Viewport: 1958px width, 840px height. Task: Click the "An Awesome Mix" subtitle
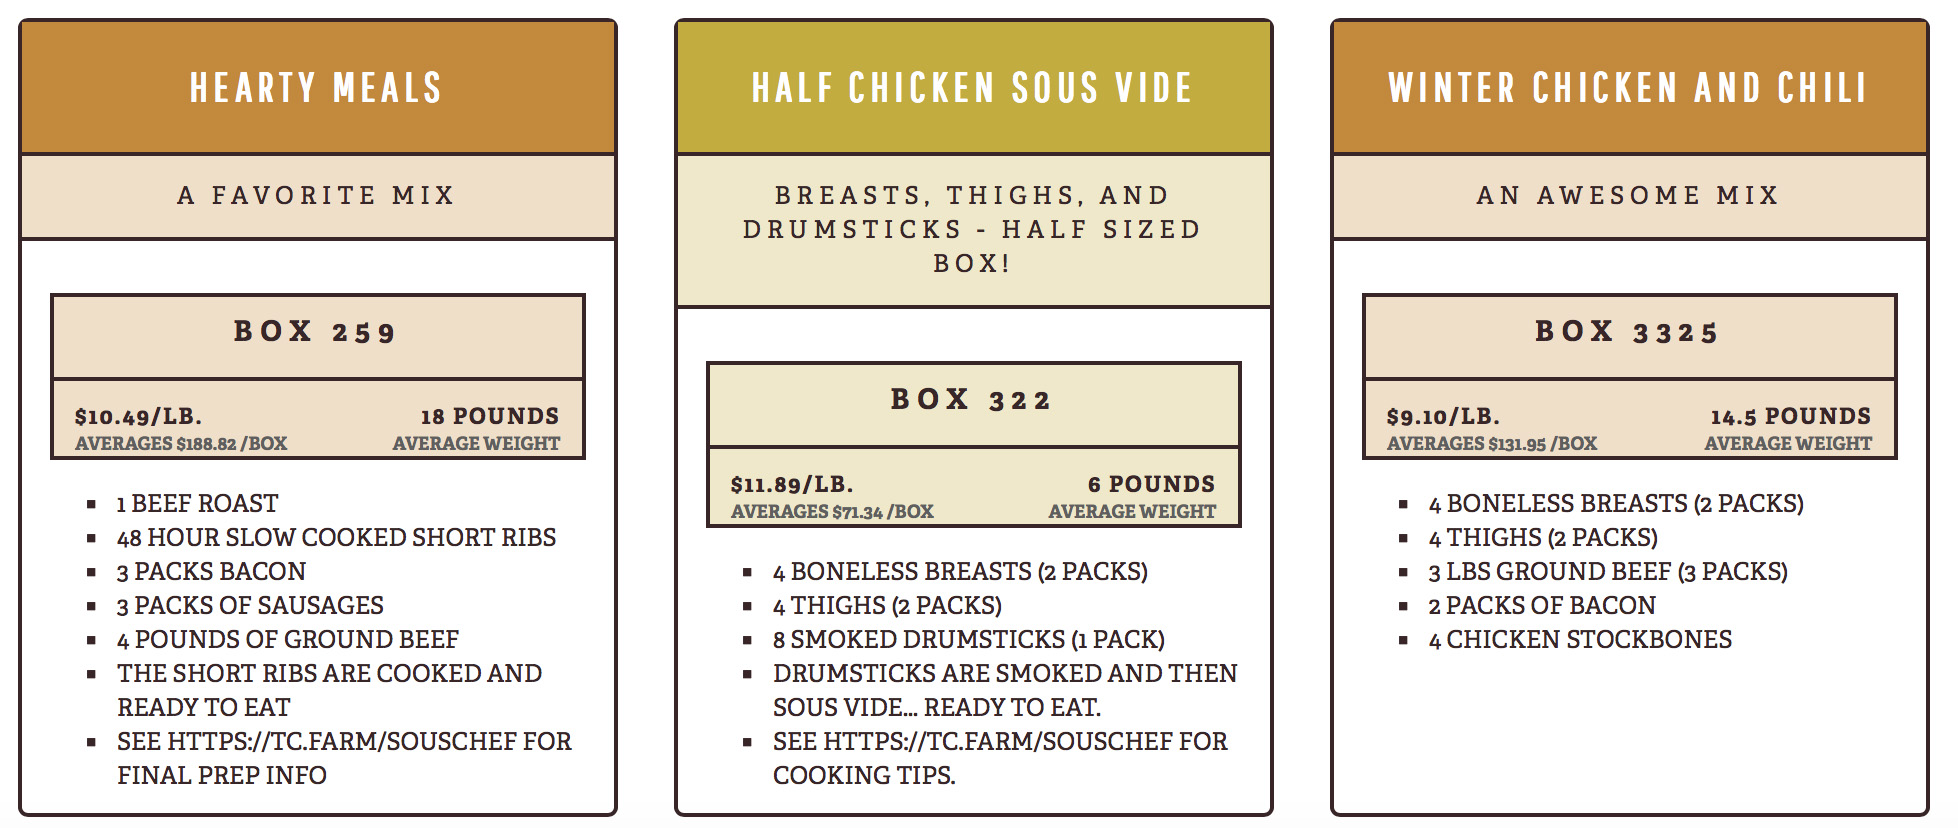coord(1627,195)
